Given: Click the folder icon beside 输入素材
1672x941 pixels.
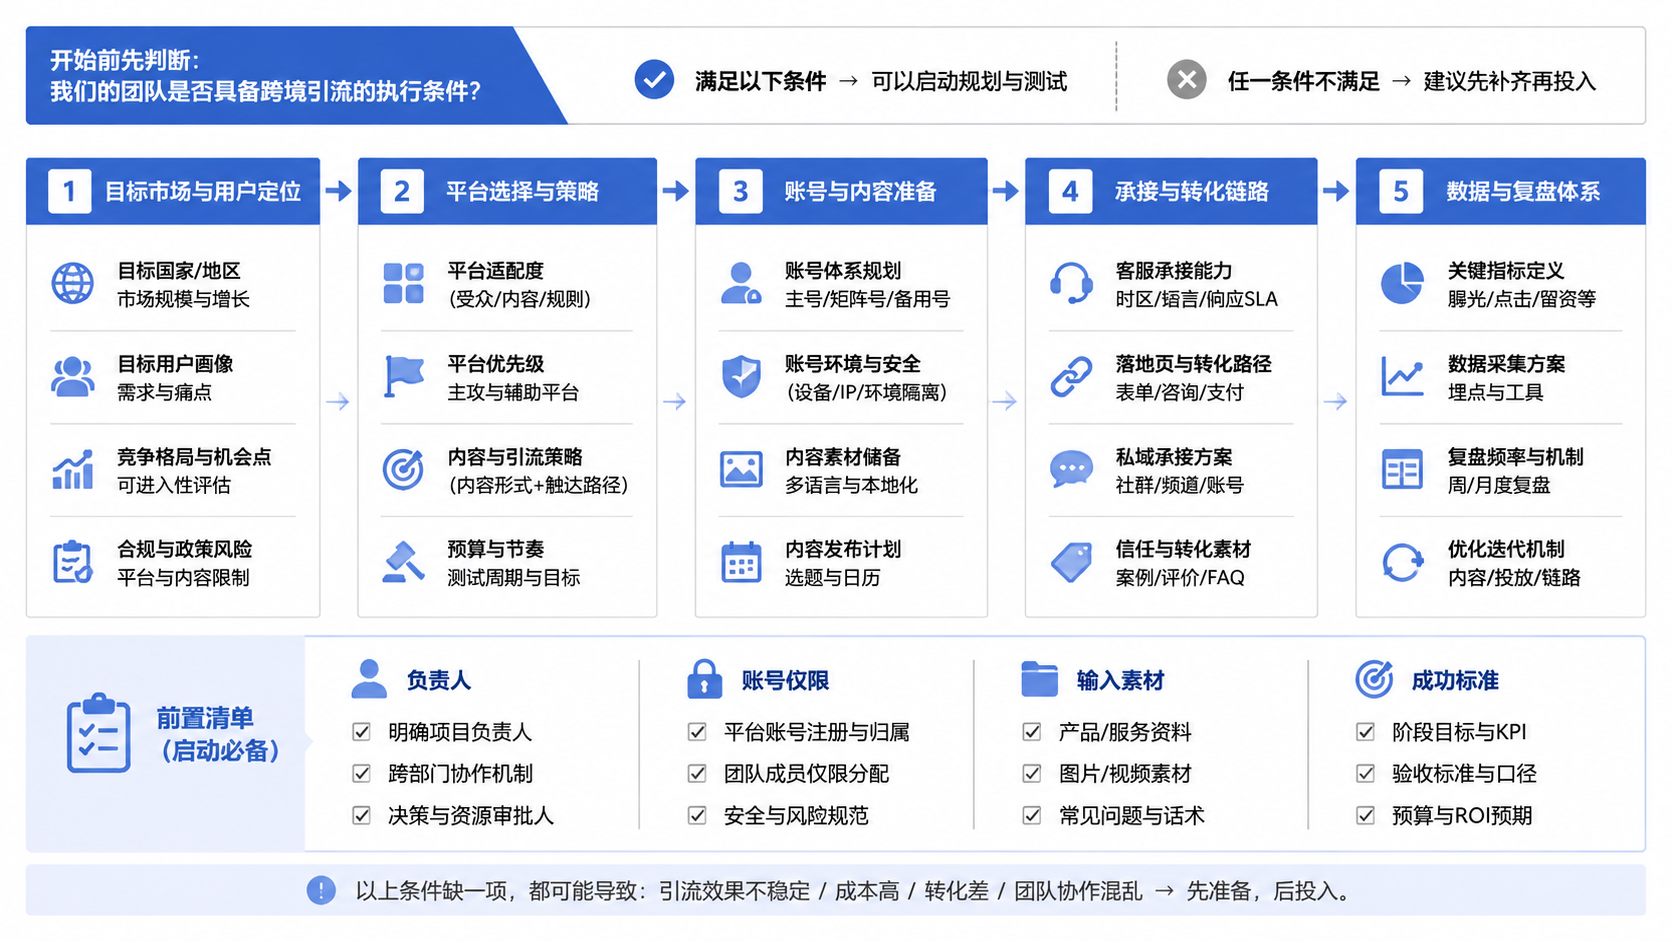Looking at the screenshot, I should [1039, 679].
